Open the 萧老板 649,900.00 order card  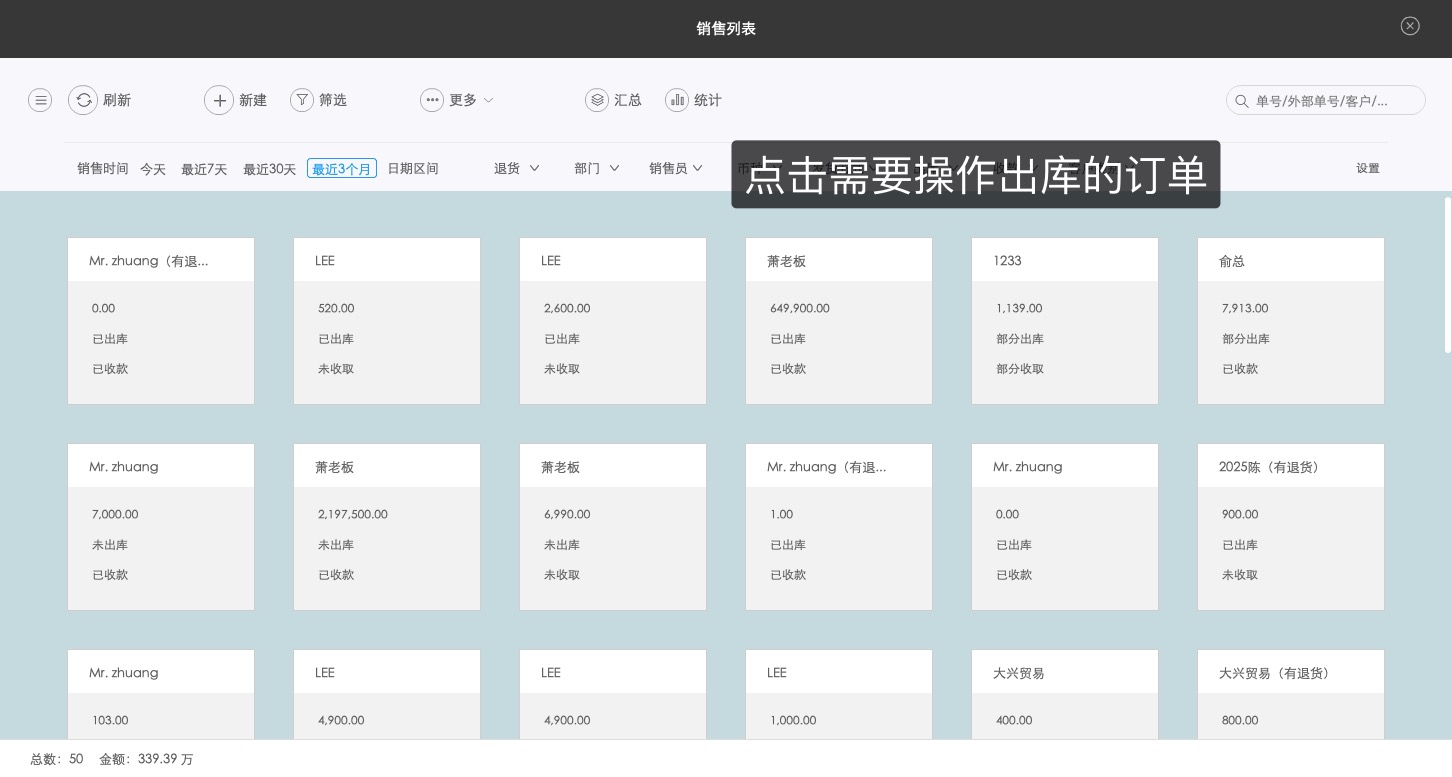tap(839, 320)
